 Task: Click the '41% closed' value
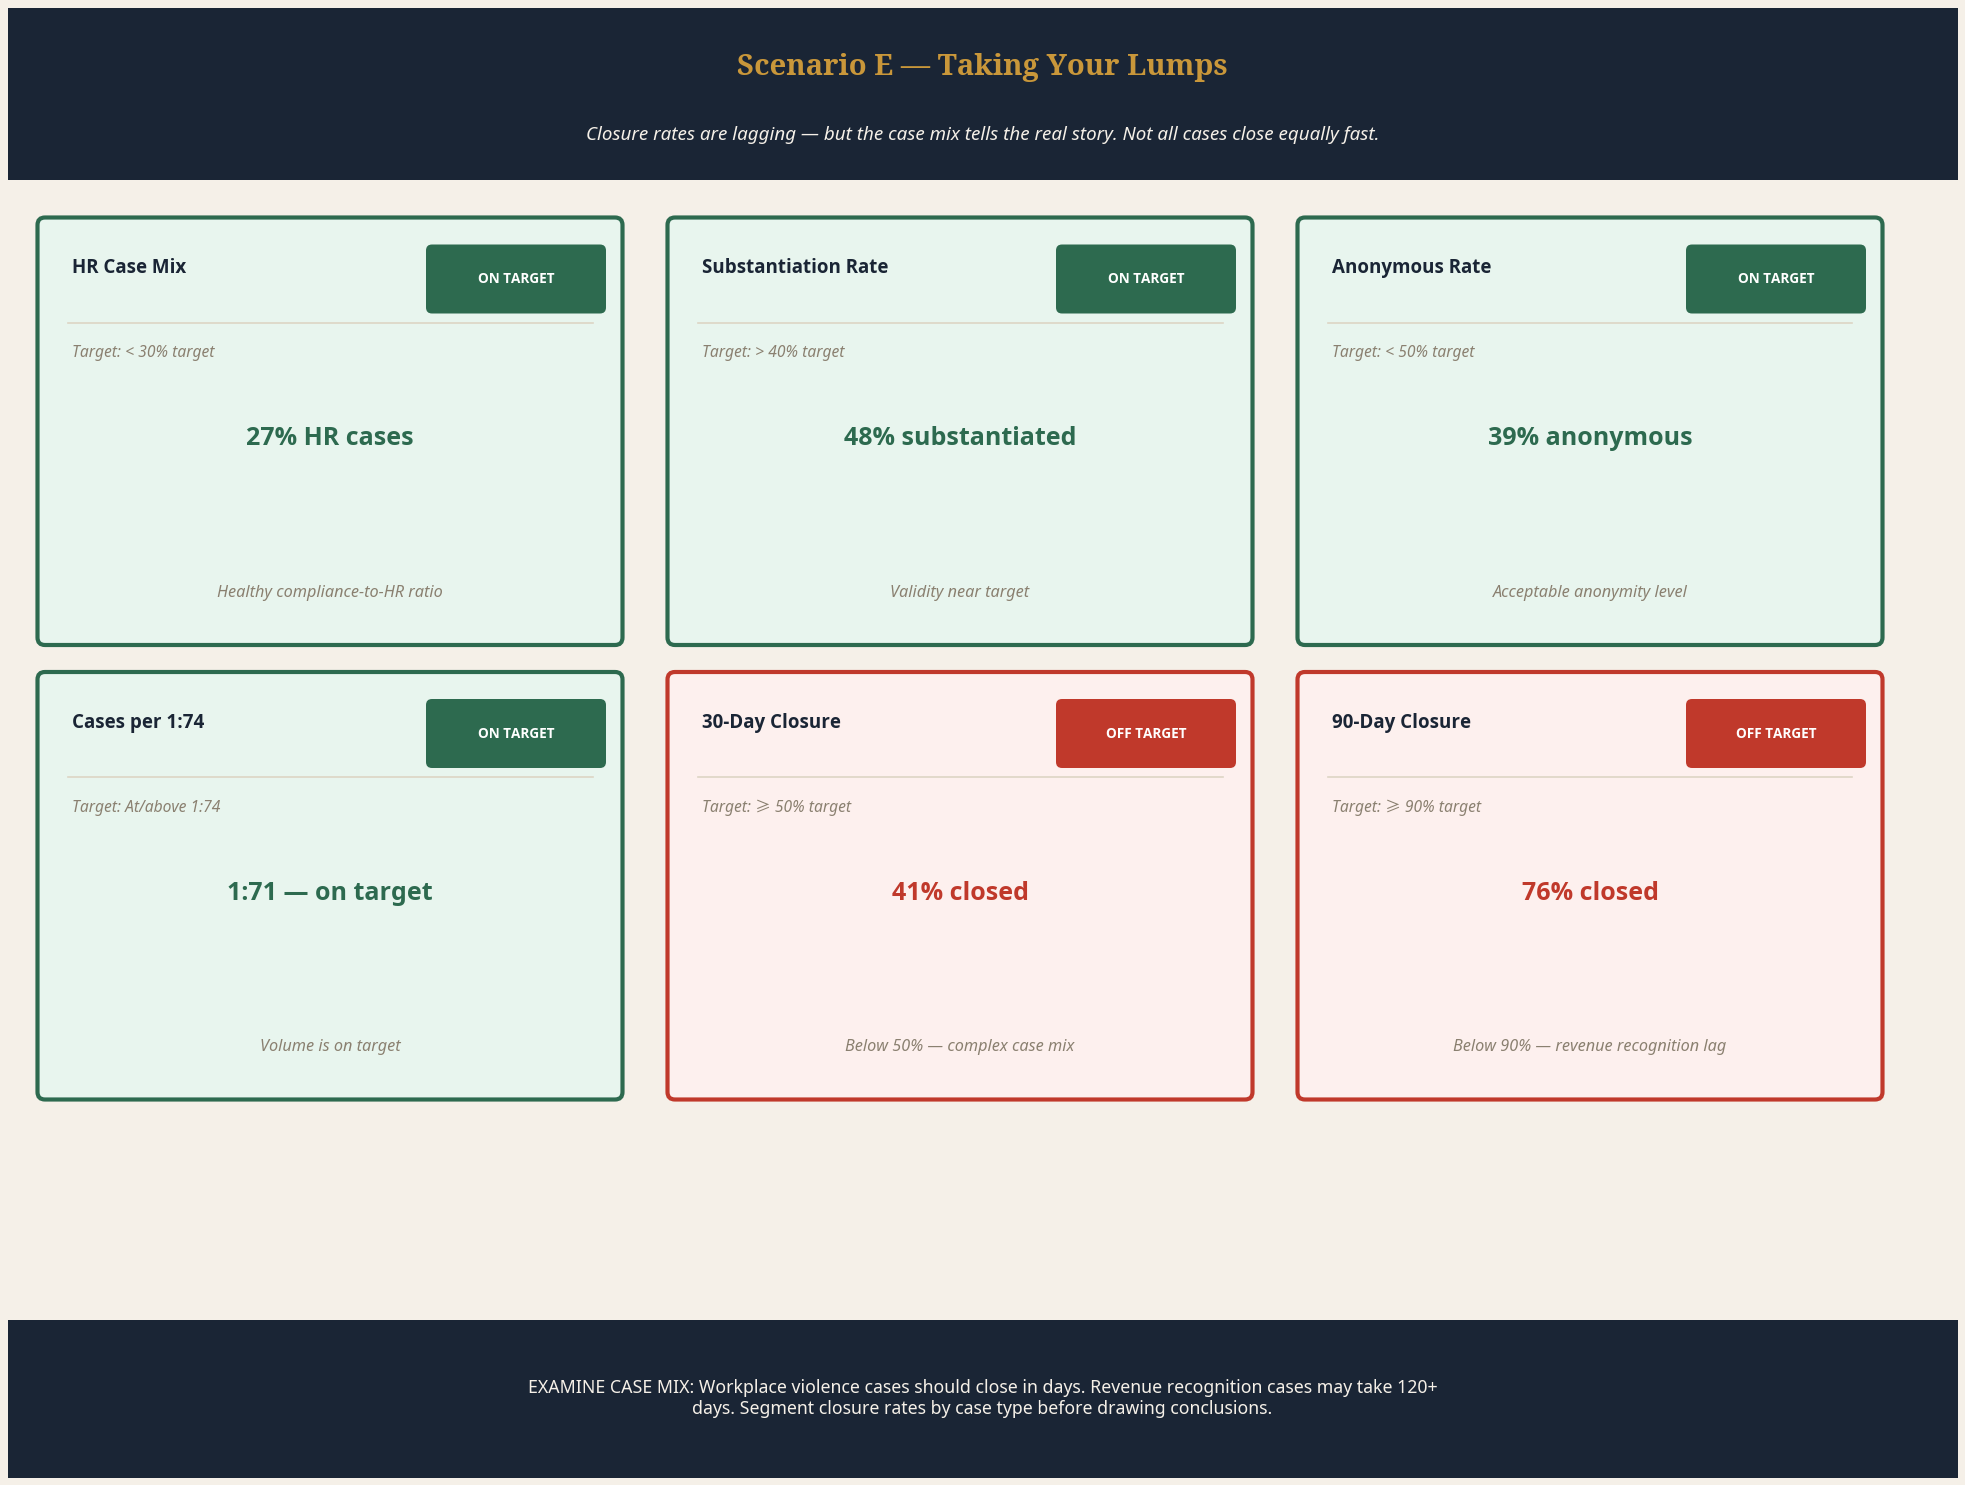[x=960, y=891]
